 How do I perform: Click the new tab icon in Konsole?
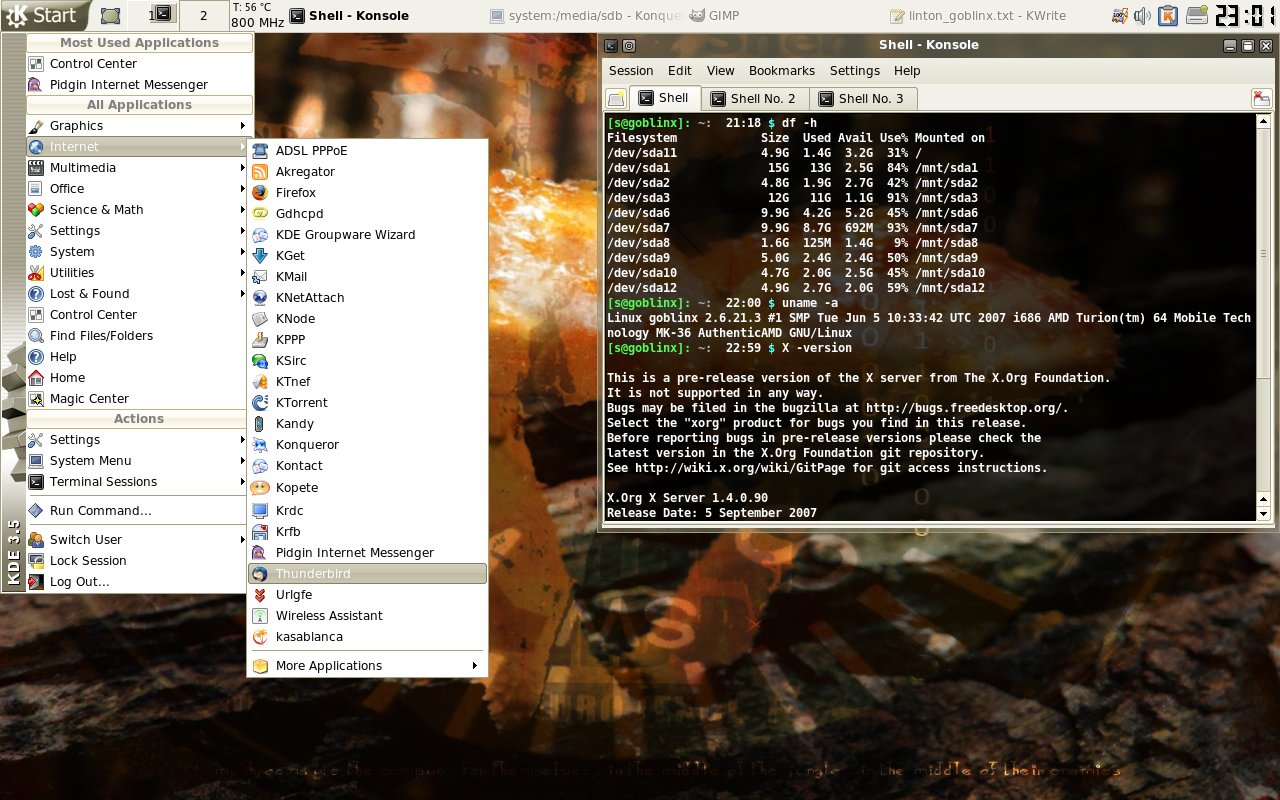pyautogui.click(x=616, y=98)
